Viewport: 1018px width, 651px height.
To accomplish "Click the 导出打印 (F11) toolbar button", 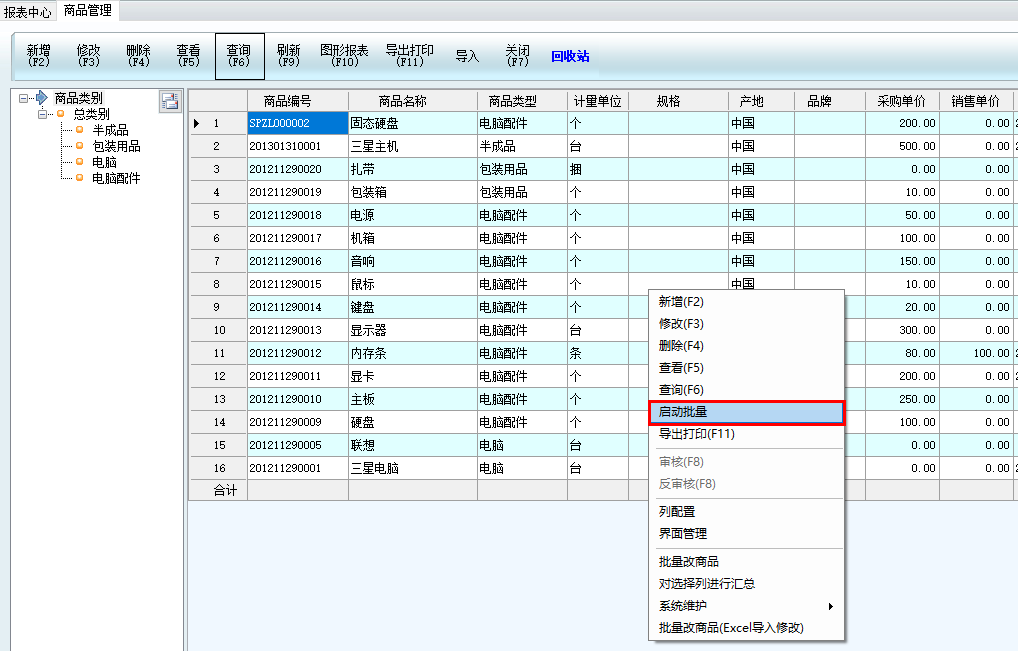I will [409, 56].
